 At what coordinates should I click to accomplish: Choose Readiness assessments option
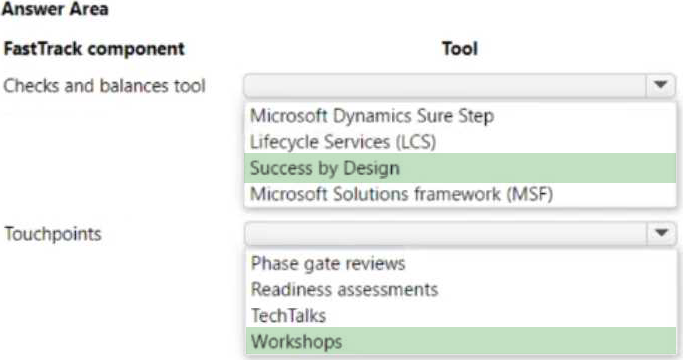[x=461, y=289]
